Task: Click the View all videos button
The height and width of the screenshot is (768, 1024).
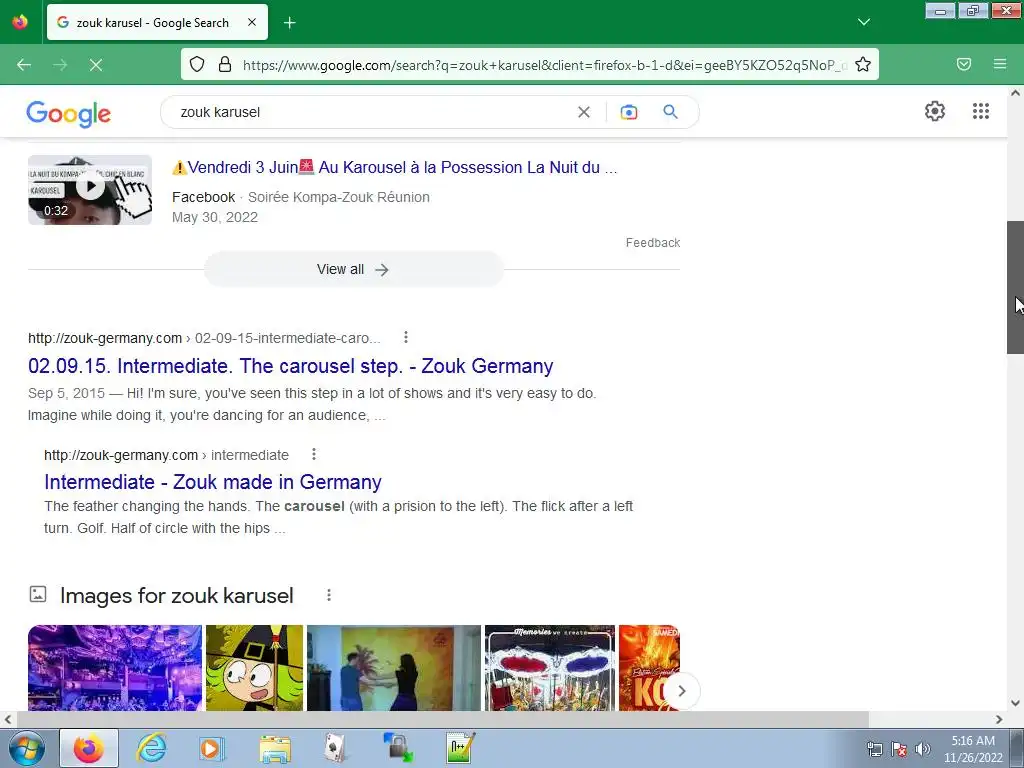Action: point(353,269)
